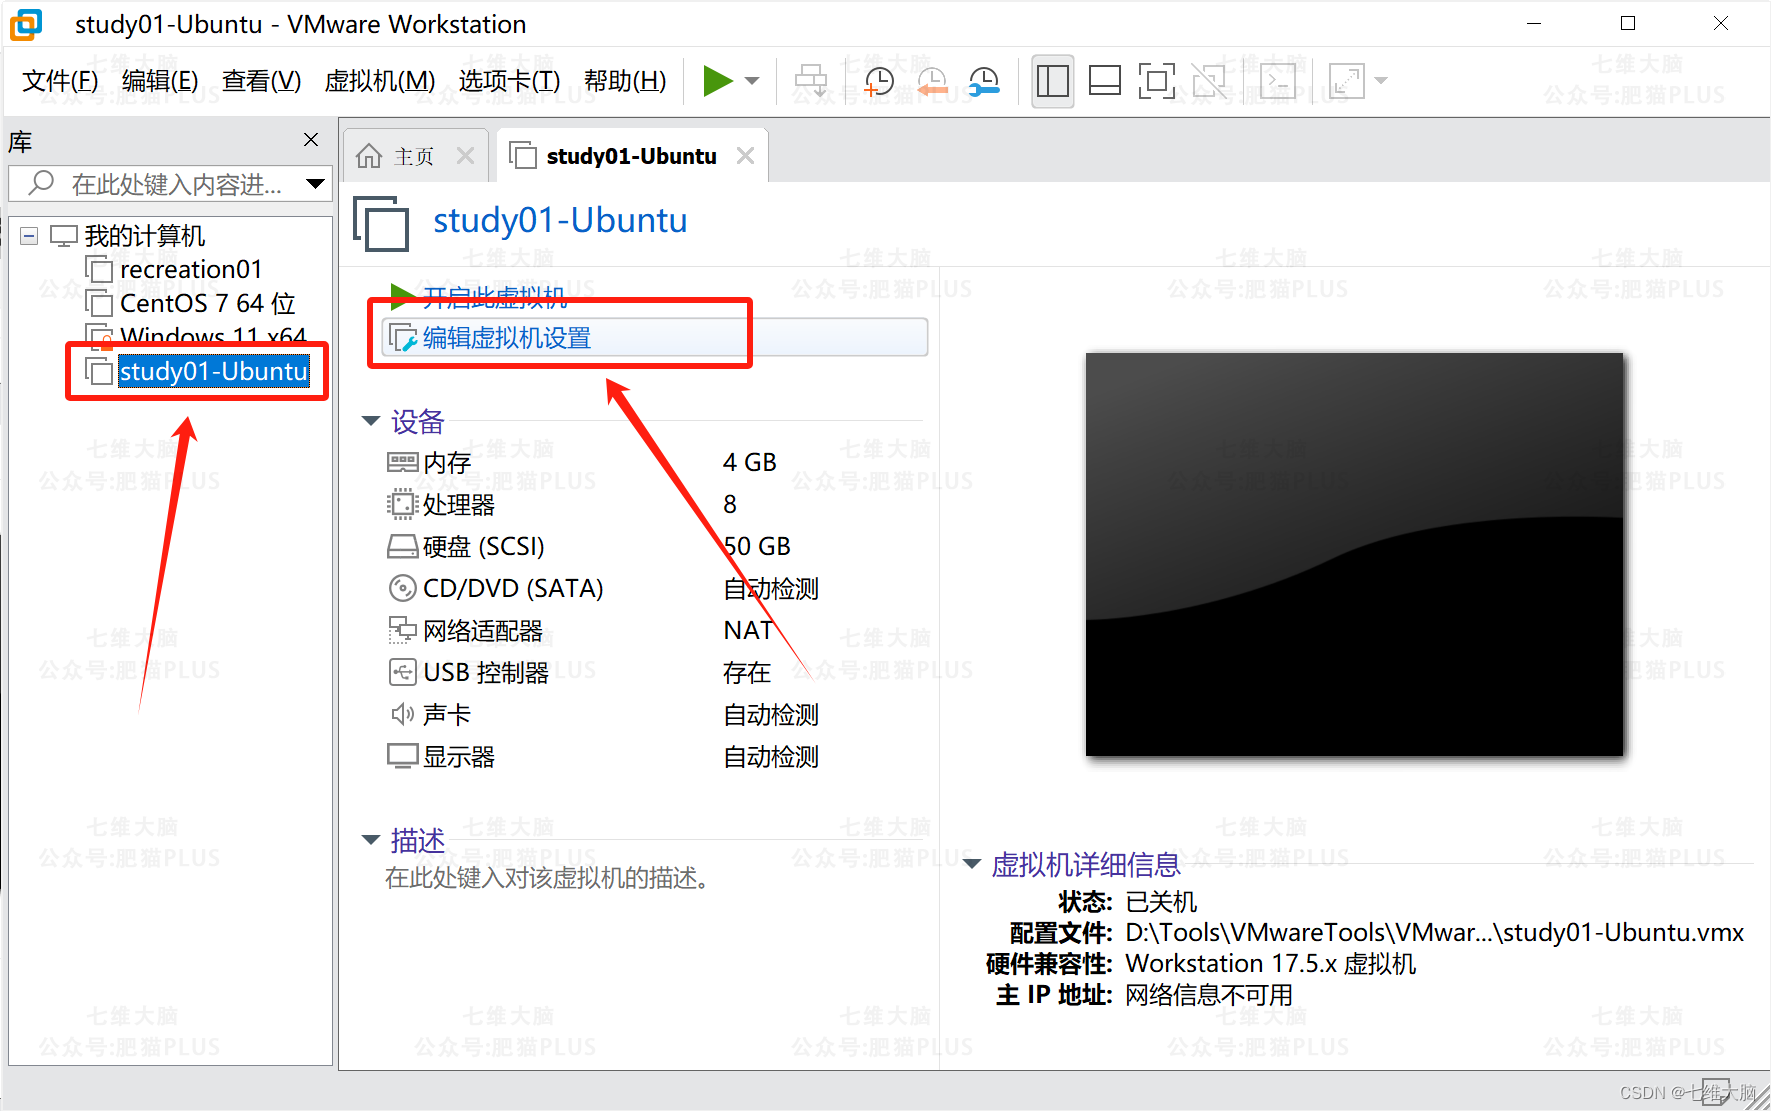Click the 内存 memory device icon
Viewport: 1771px width, 1111px height.
tap(402, 462)
